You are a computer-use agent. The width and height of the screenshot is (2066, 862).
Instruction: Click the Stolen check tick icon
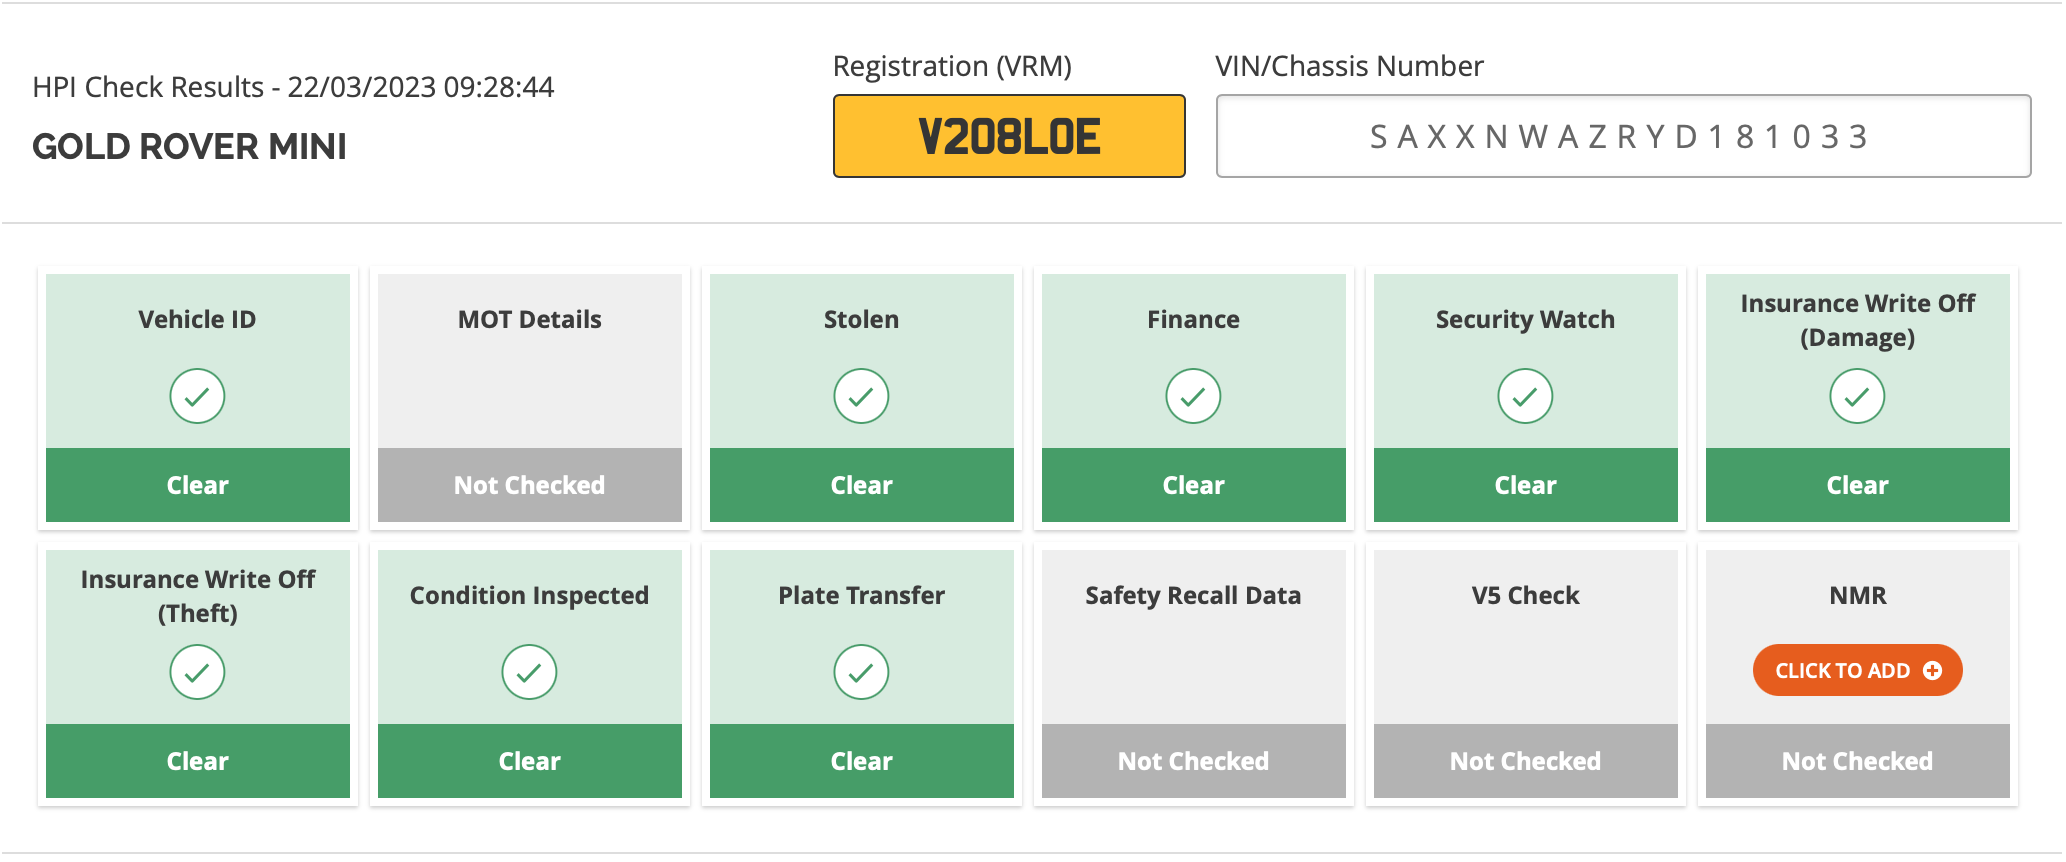coord(861,396)
